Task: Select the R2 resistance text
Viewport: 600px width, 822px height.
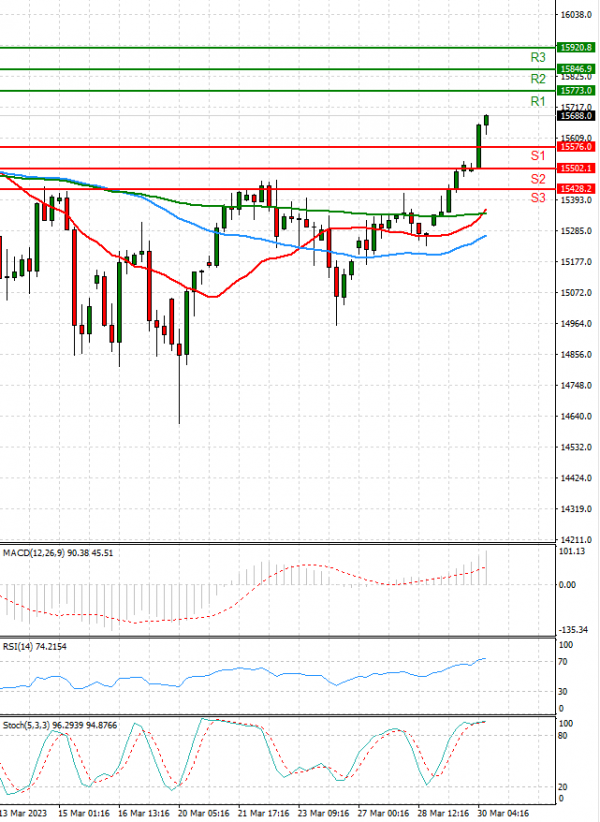Action: coord(538,79)
